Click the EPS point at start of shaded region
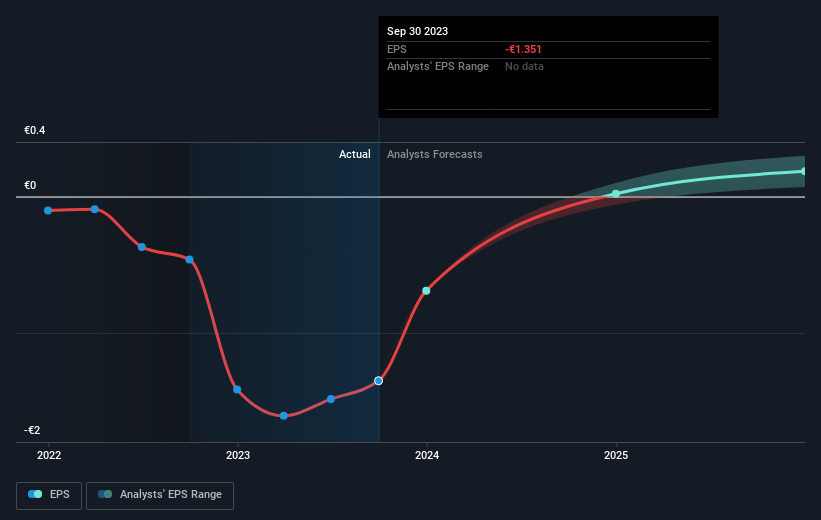 point(190,260)
